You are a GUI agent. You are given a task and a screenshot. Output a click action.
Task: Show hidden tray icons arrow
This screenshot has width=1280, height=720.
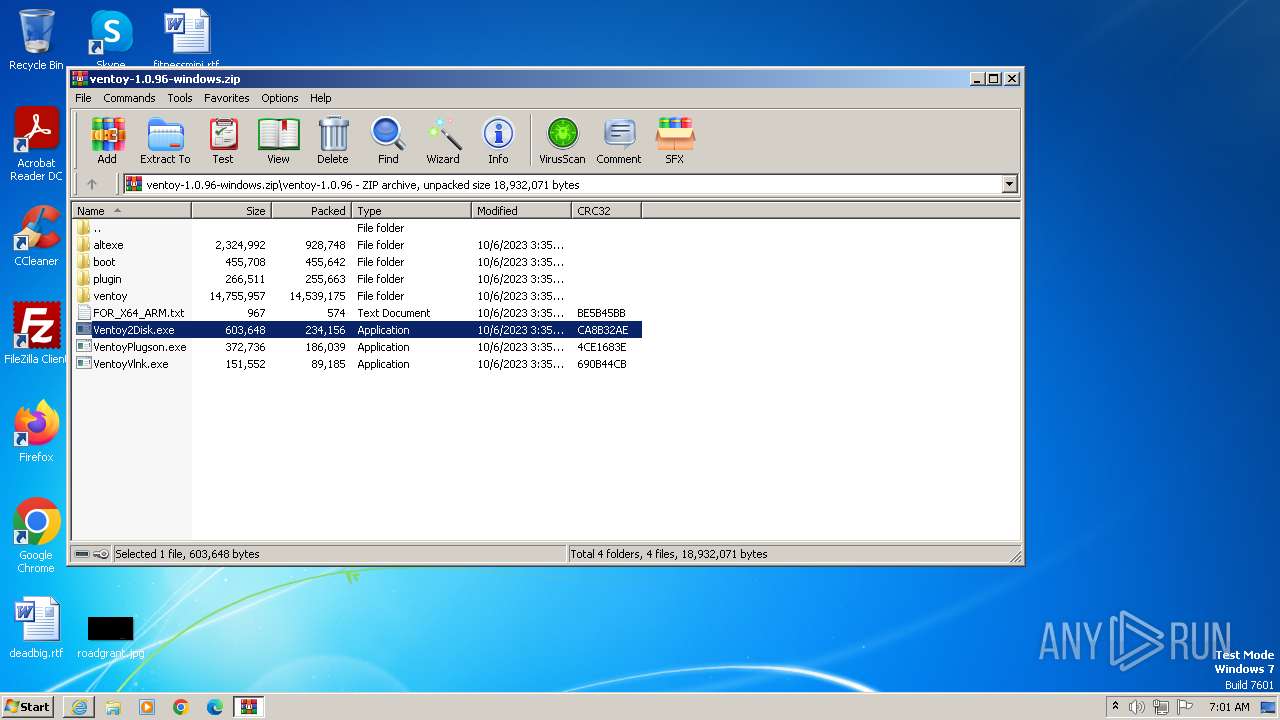[x=1115, y=707]
